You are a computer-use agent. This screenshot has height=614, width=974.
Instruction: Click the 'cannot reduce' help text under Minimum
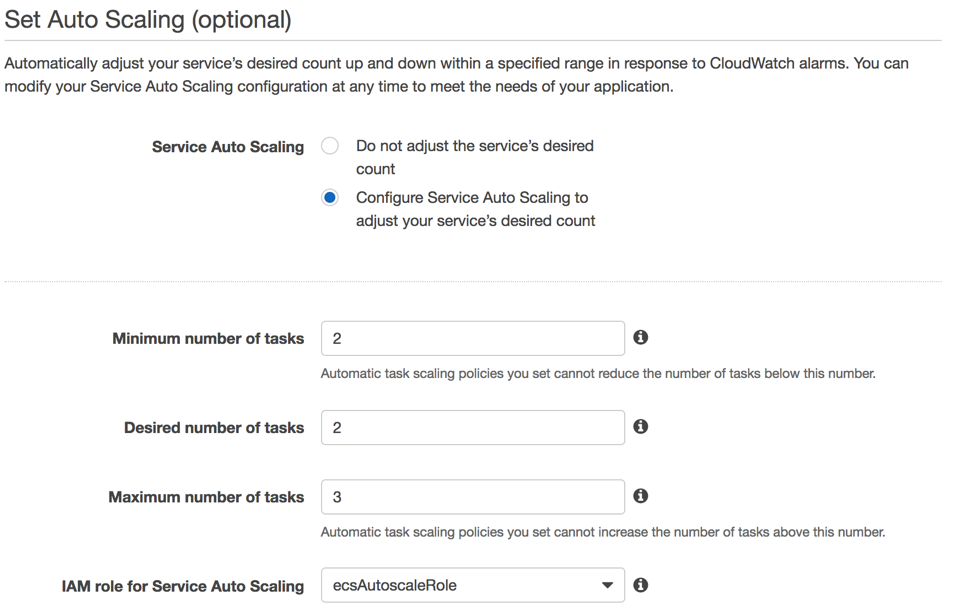point(598,374)
